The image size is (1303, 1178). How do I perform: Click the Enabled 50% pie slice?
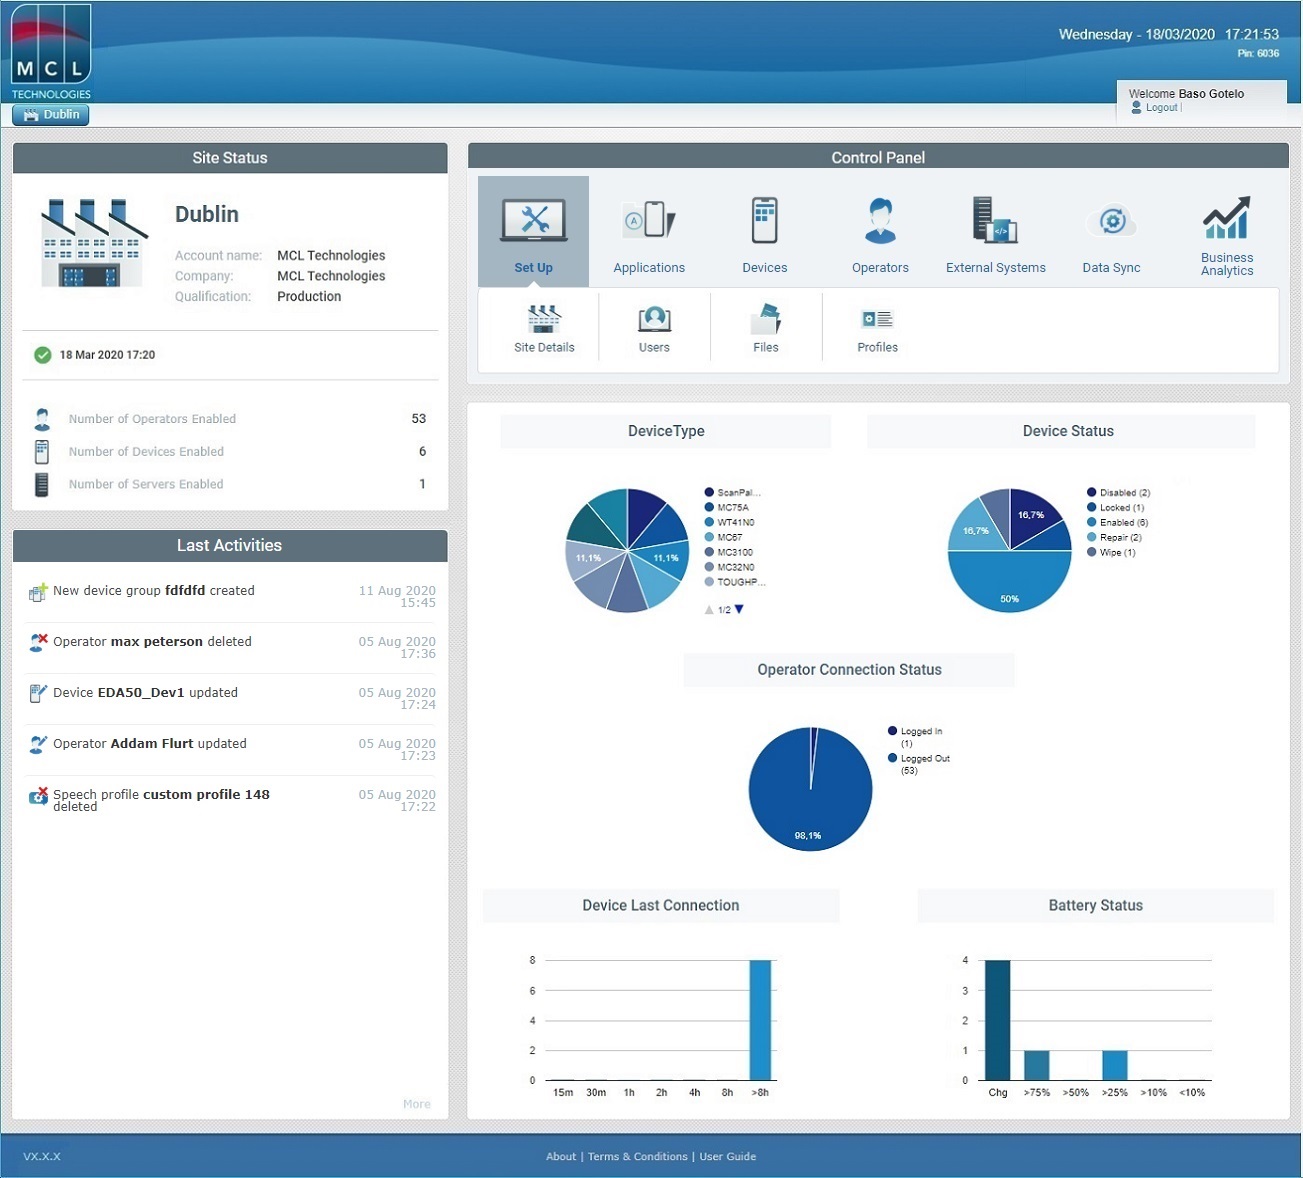[1009, 585]
